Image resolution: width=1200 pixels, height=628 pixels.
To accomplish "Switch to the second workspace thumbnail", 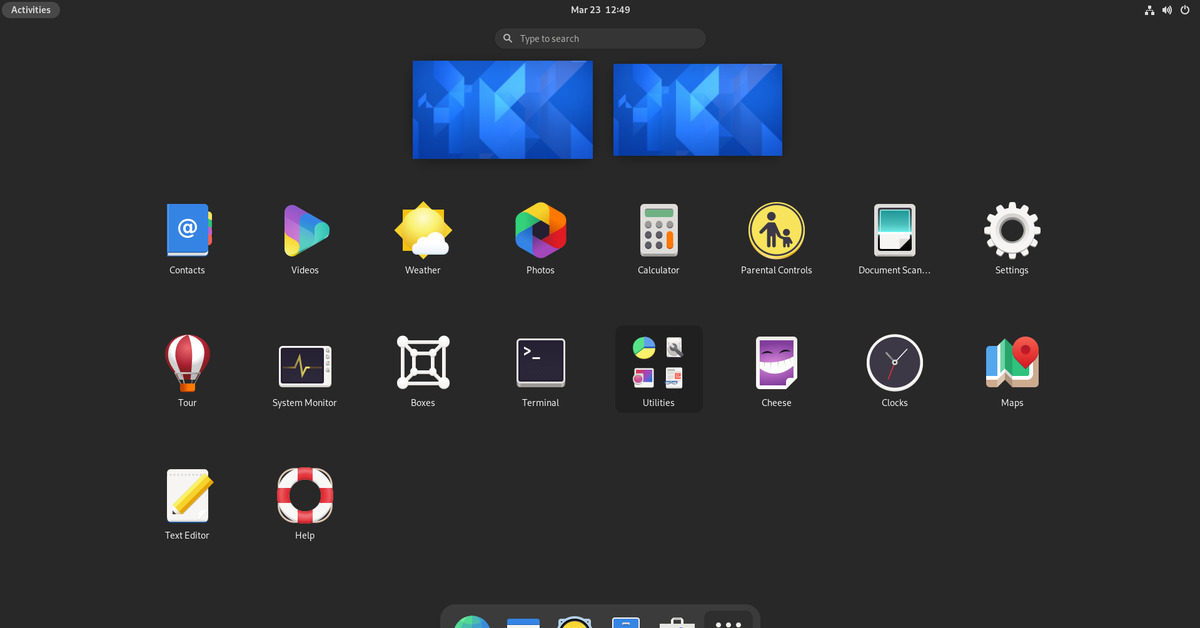I will coord(697,110).
